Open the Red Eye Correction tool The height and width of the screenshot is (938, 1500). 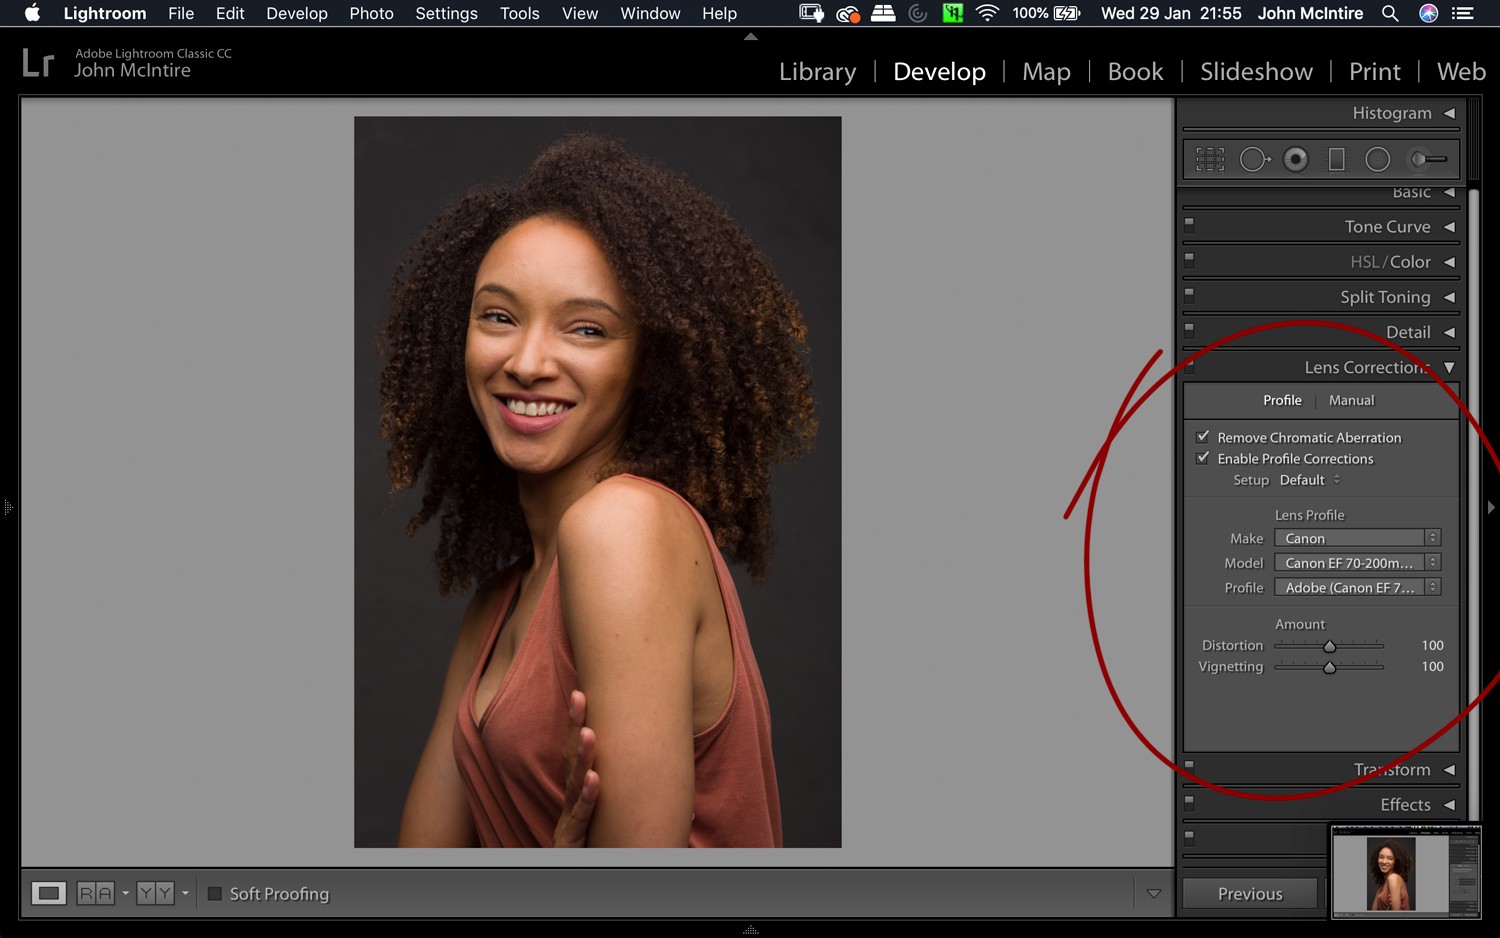tap(1296, 158)
